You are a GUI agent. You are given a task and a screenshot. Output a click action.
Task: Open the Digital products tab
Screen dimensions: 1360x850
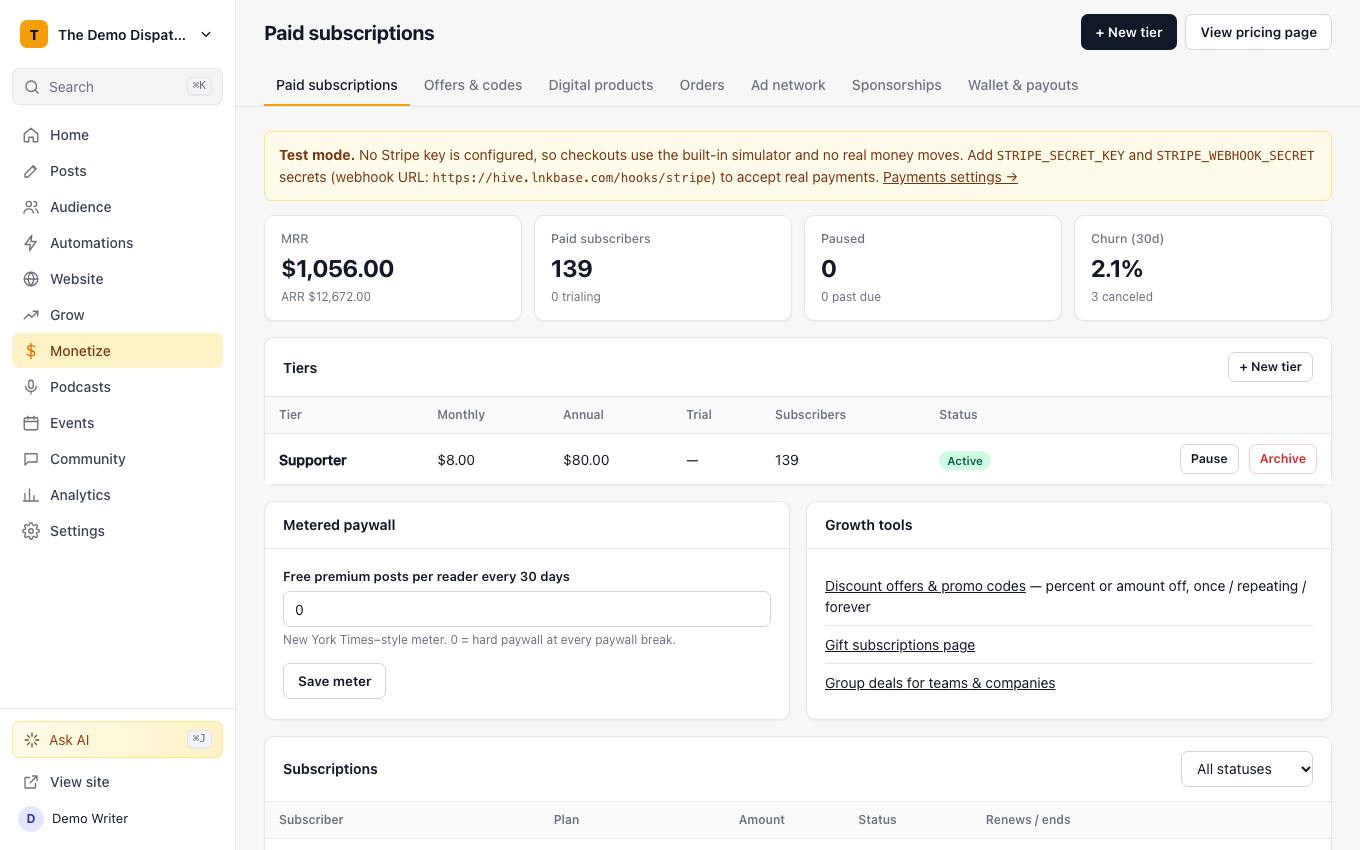[x=601, y=85]
